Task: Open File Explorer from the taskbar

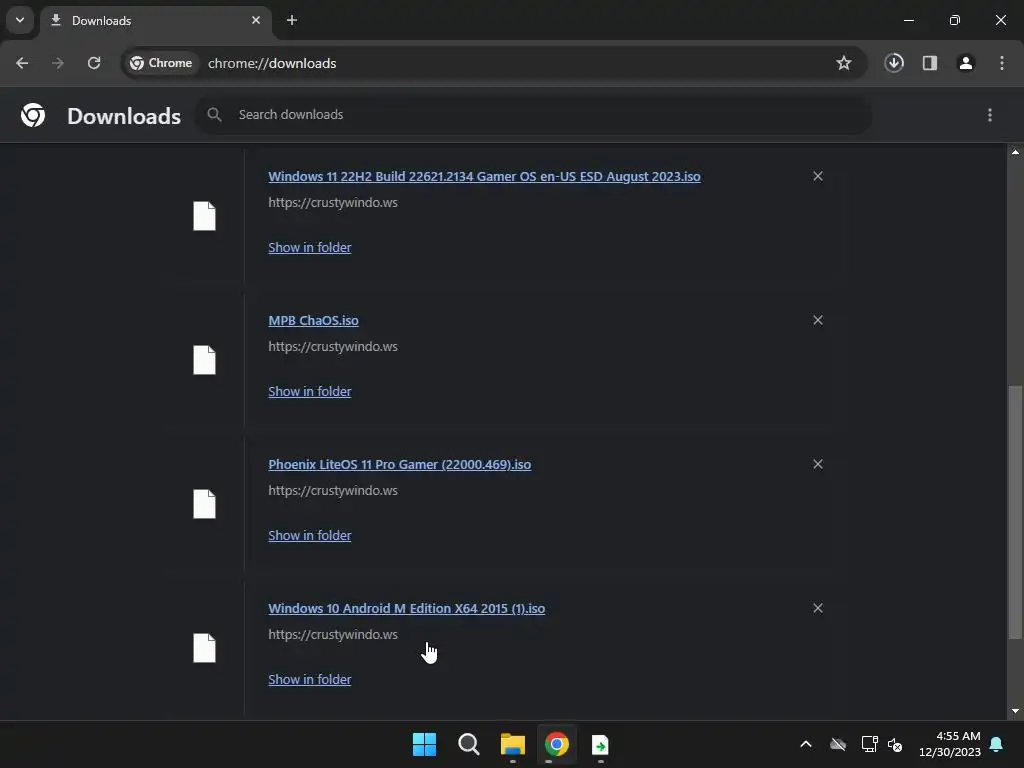Action: [513, 744]
